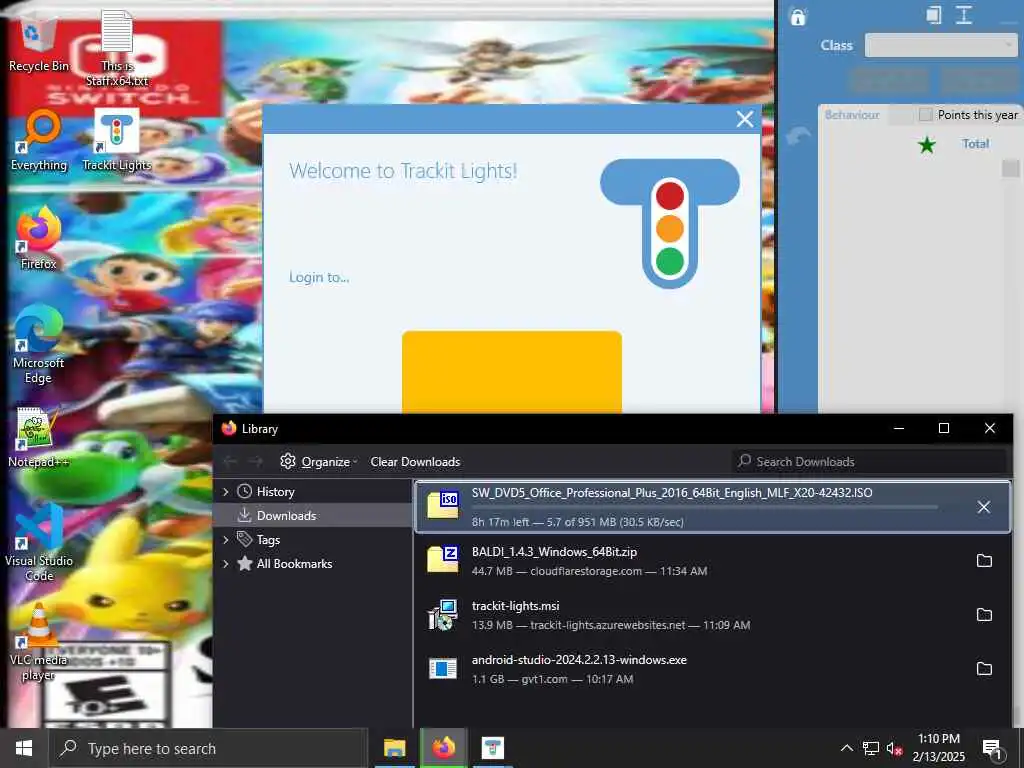This screenshot has height=768, width=1024.
Task: Click the taskbar clock showing 1:10 PM
Action: (x=938, y=748)
